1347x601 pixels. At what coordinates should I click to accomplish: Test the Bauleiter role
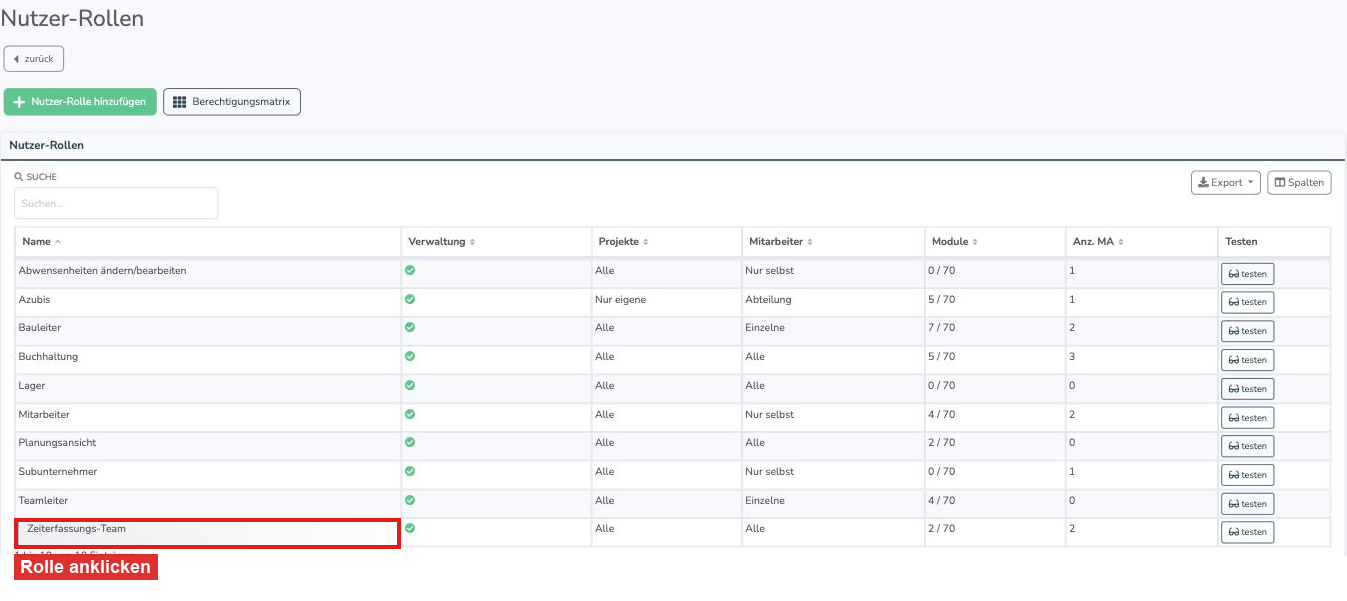1247,331
